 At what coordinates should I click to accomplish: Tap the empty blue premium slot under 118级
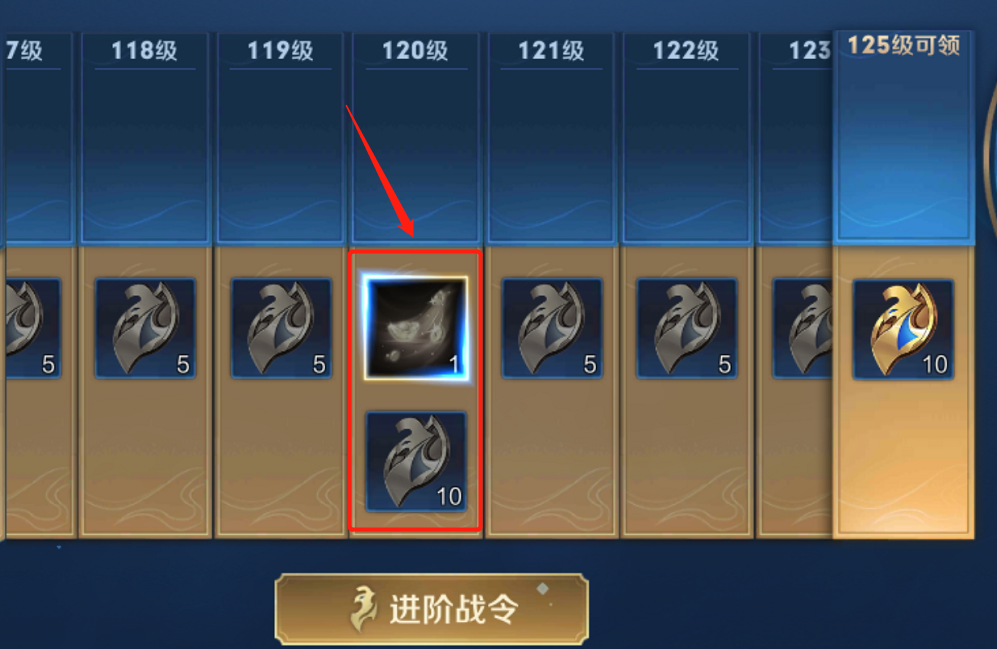145,156
